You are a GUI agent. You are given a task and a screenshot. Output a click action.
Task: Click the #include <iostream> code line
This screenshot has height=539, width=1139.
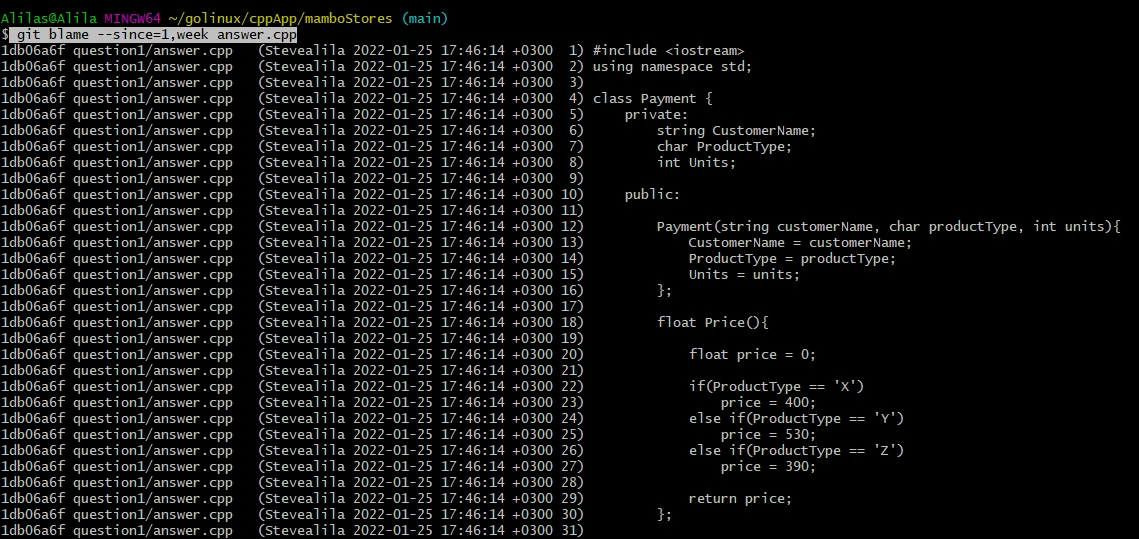(x=668, y=51)
